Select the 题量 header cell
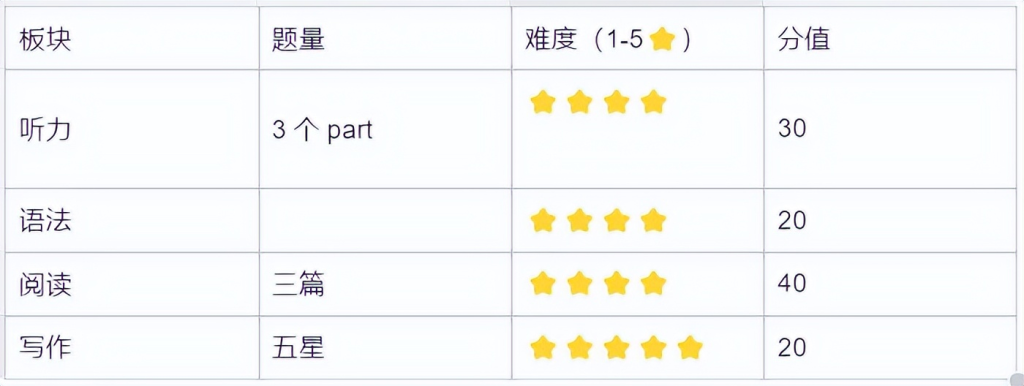Screen dimensions: 1024x386 click(x=385, y=39)
